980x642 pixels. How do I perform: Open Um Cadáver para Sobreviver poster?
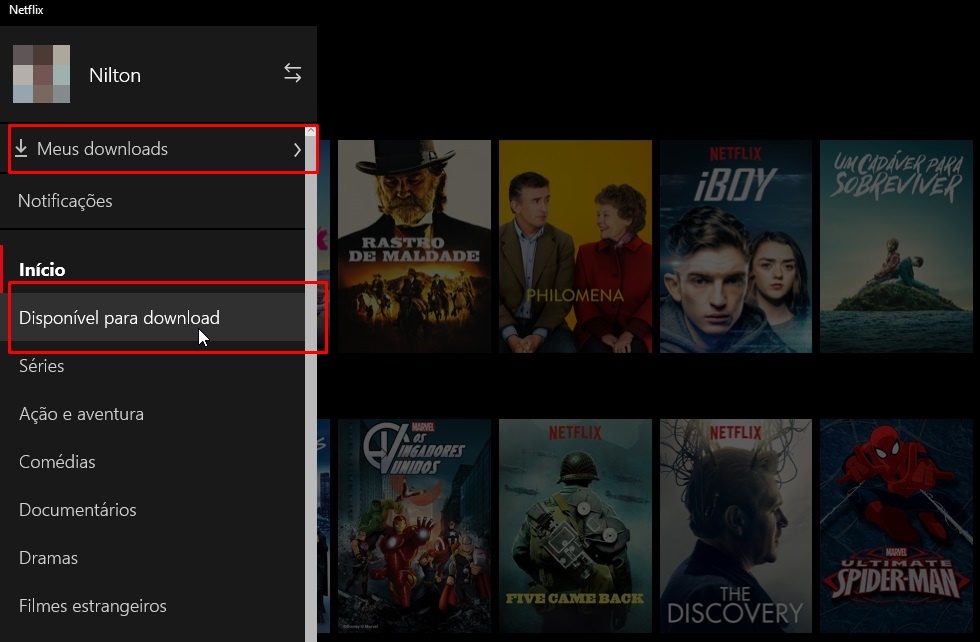pos(896,246)
